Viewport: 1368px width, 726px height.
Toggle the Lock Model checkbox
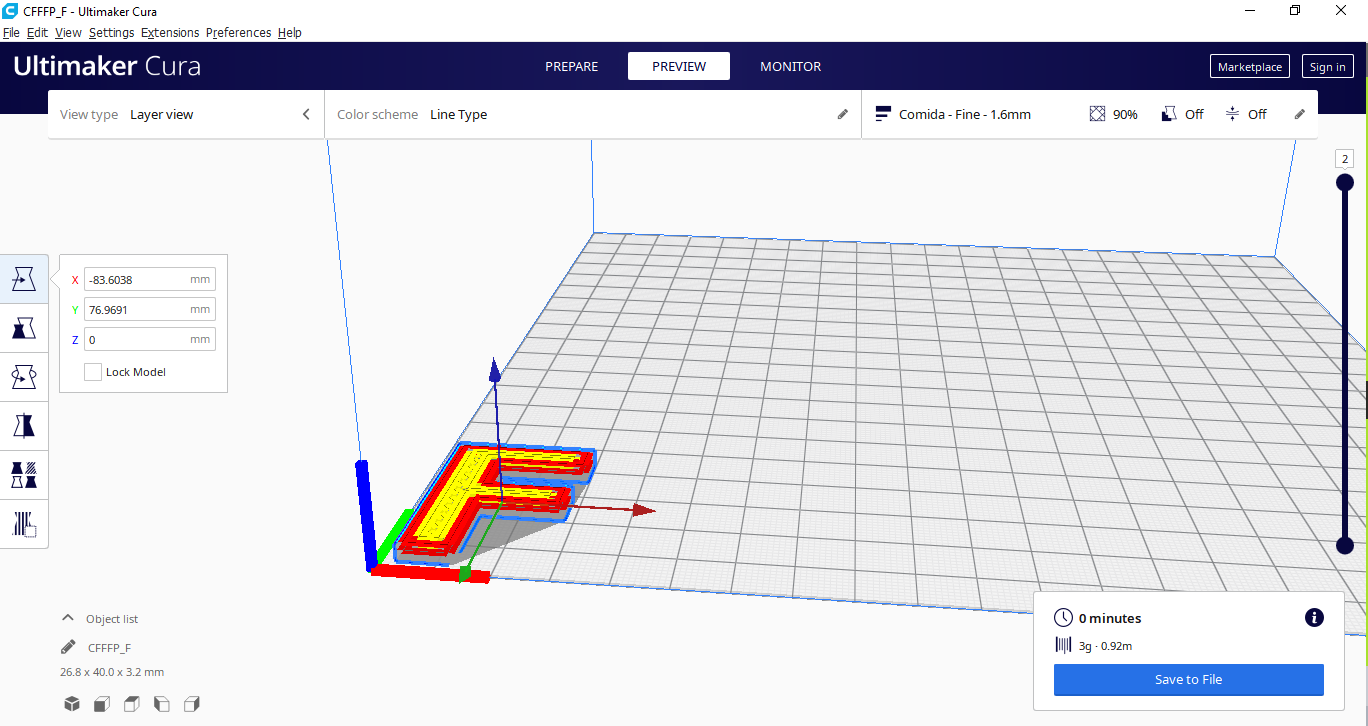click(93, 372)
